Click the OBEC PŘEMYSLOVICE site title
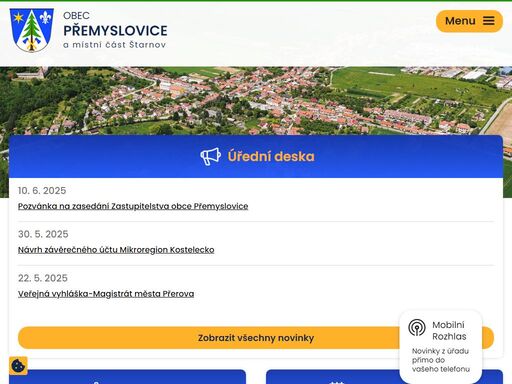 pos(115,26)
